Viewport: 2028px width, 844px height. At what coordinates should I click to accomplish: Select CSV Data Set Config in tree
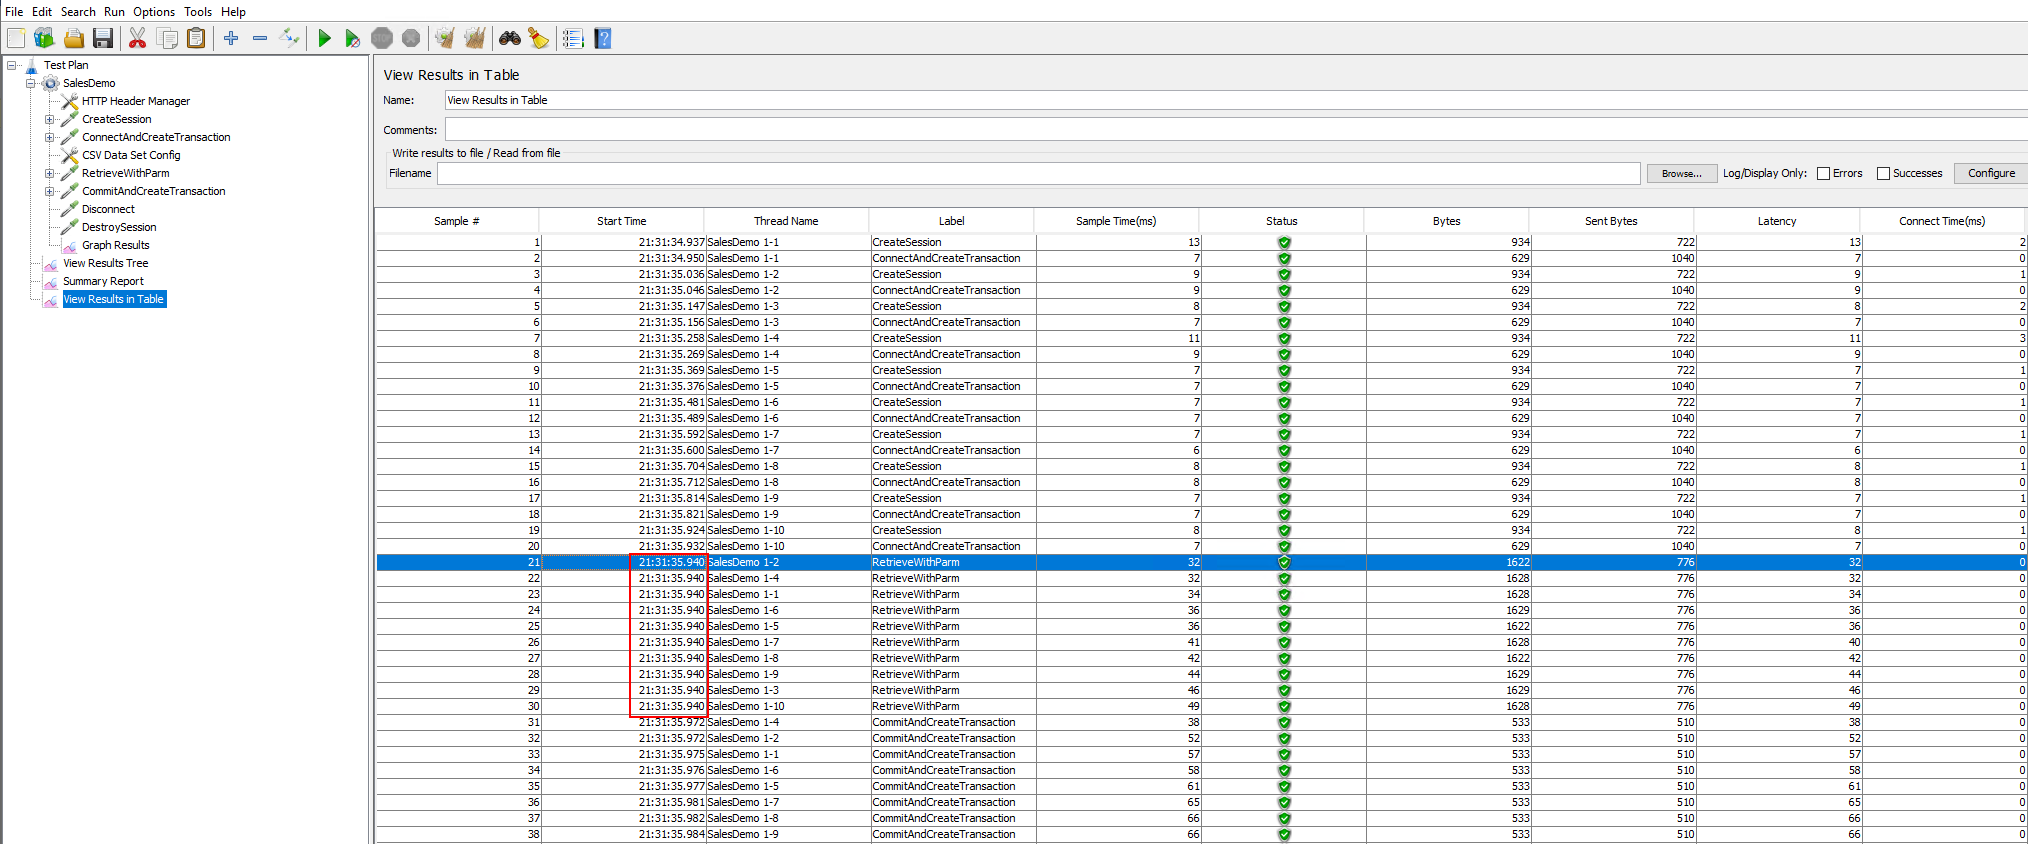131,155
